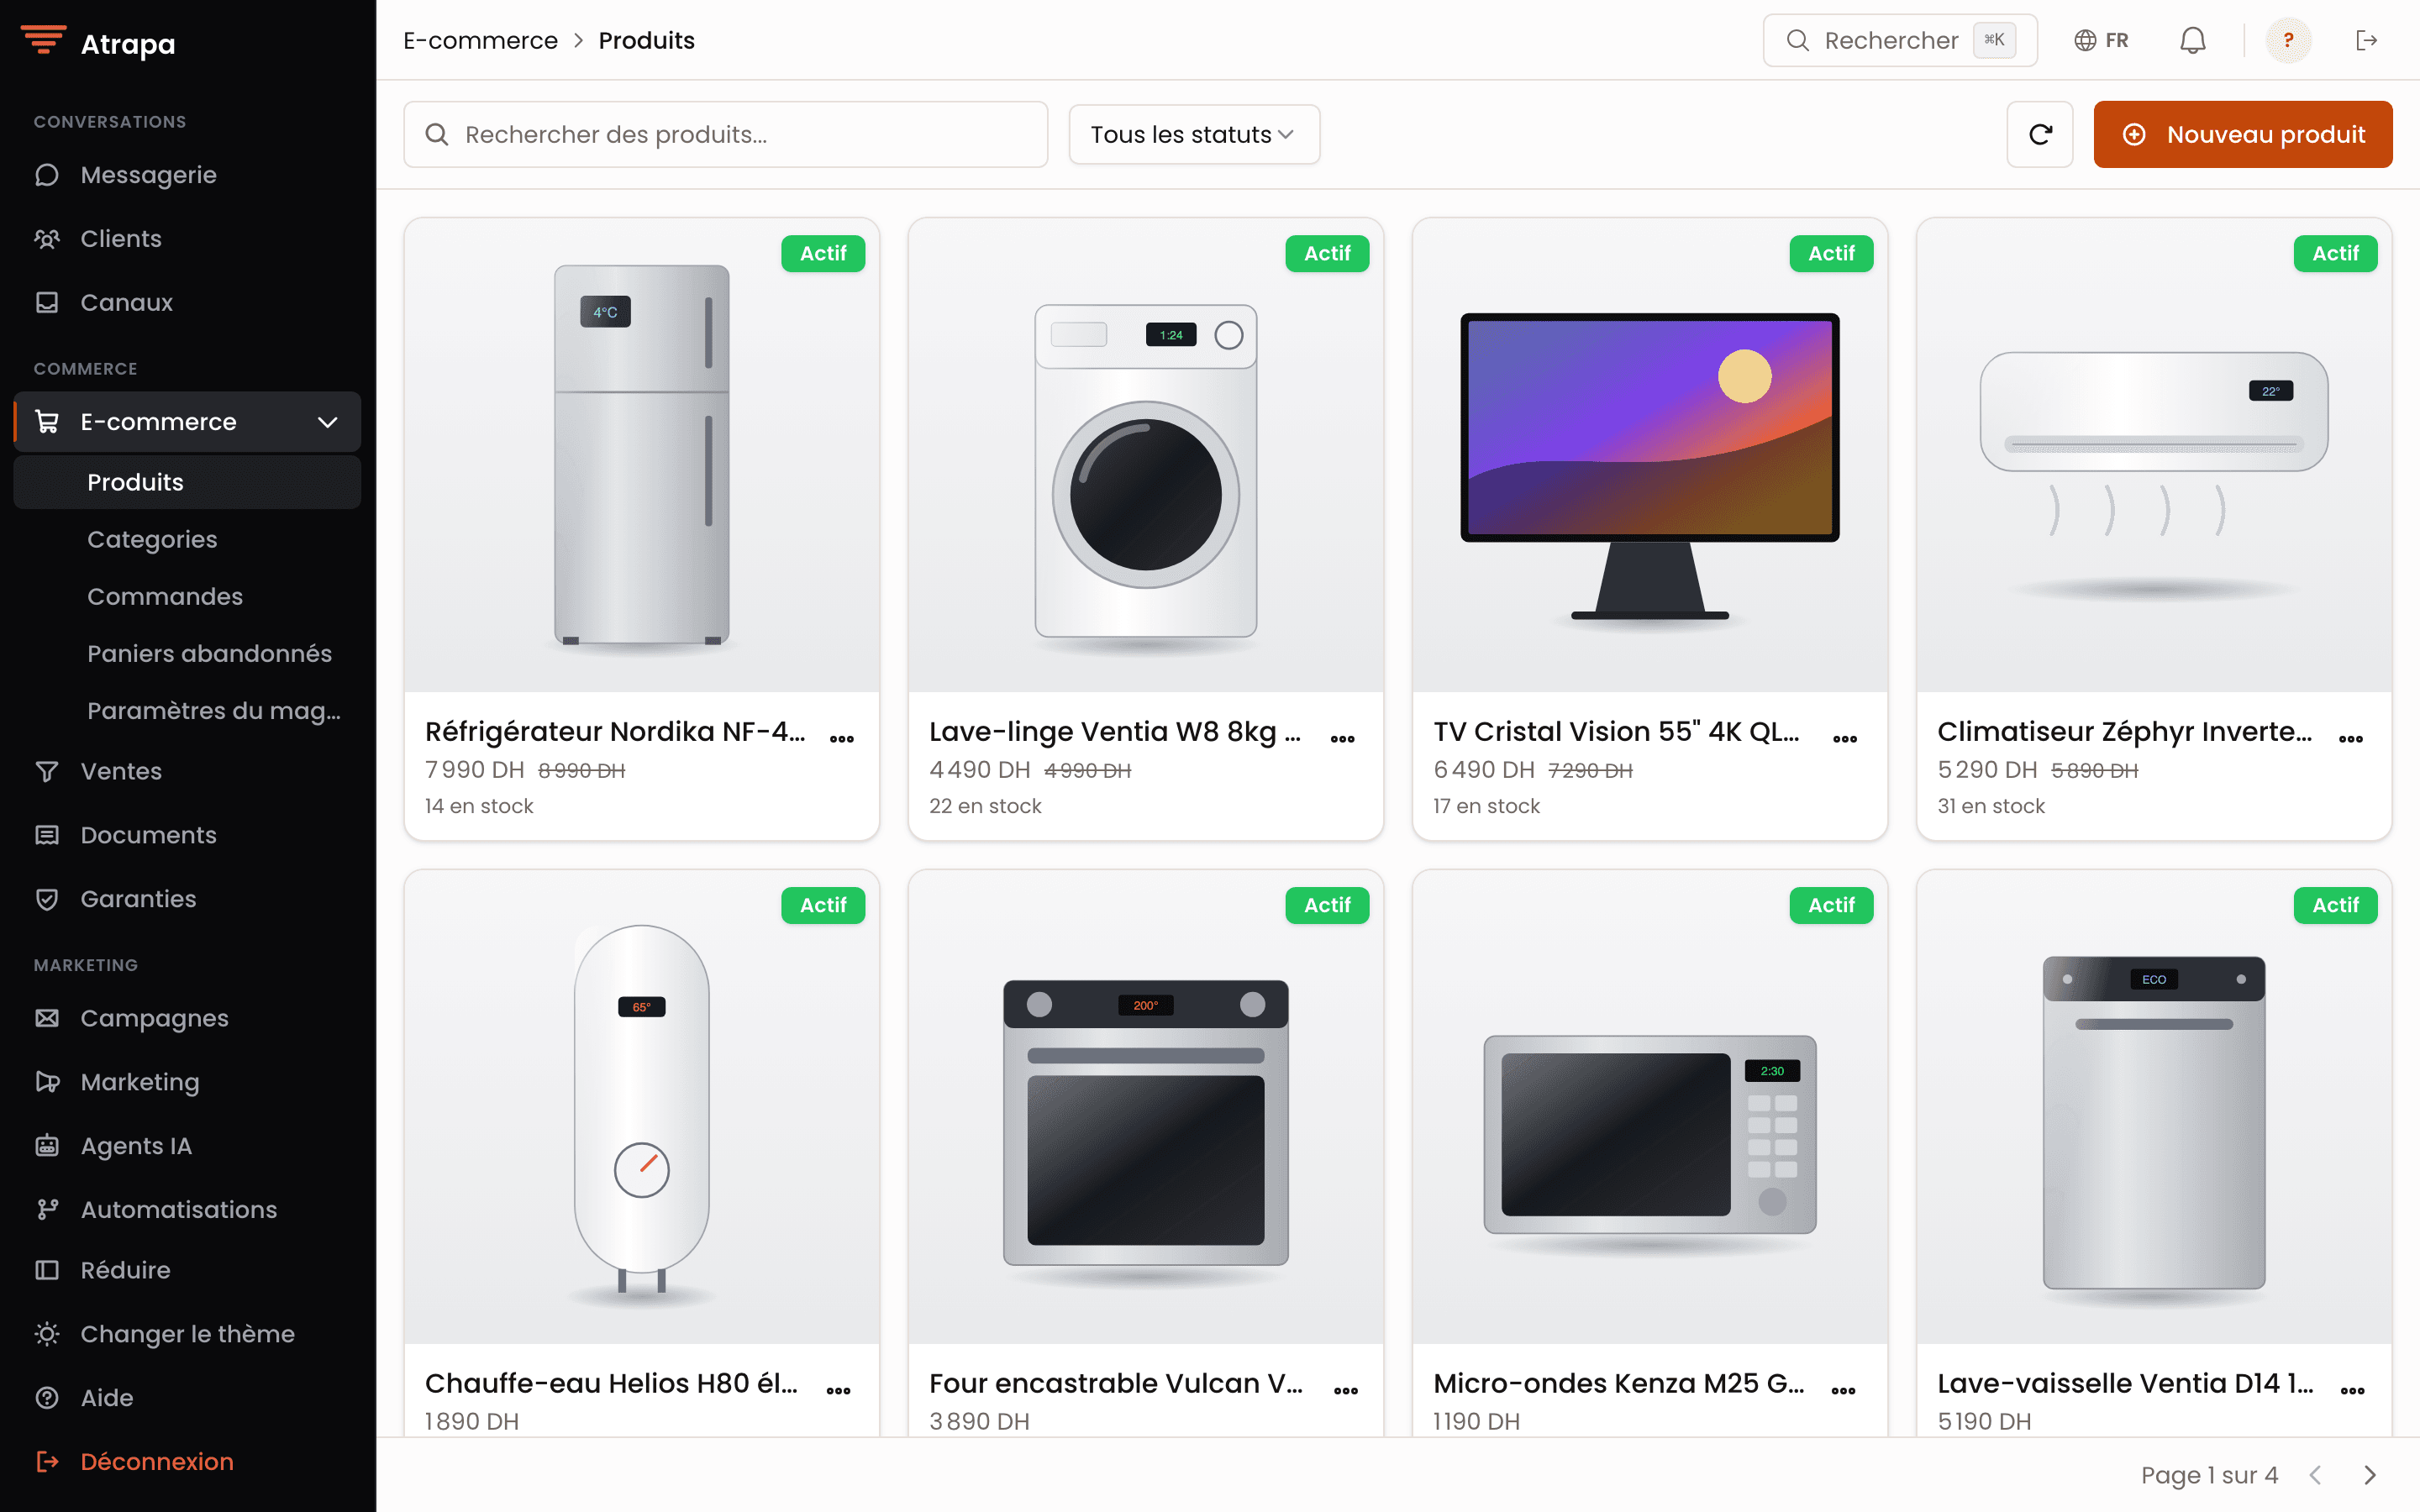Click the Atrapa logo icon
Screen dimensions: 2420x1512
coord(43,41)
